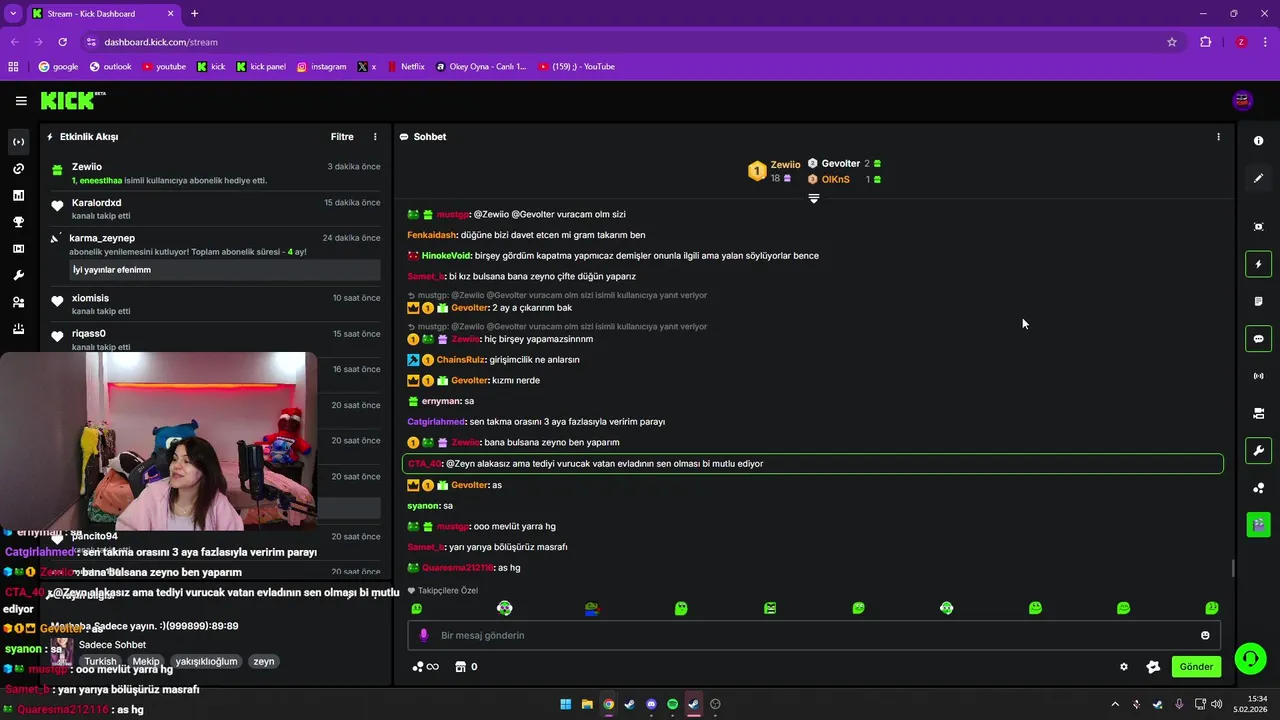Open the instagram bookmark
The height and width of the screenshot is (720, 1280).
[x=321, y=67]
